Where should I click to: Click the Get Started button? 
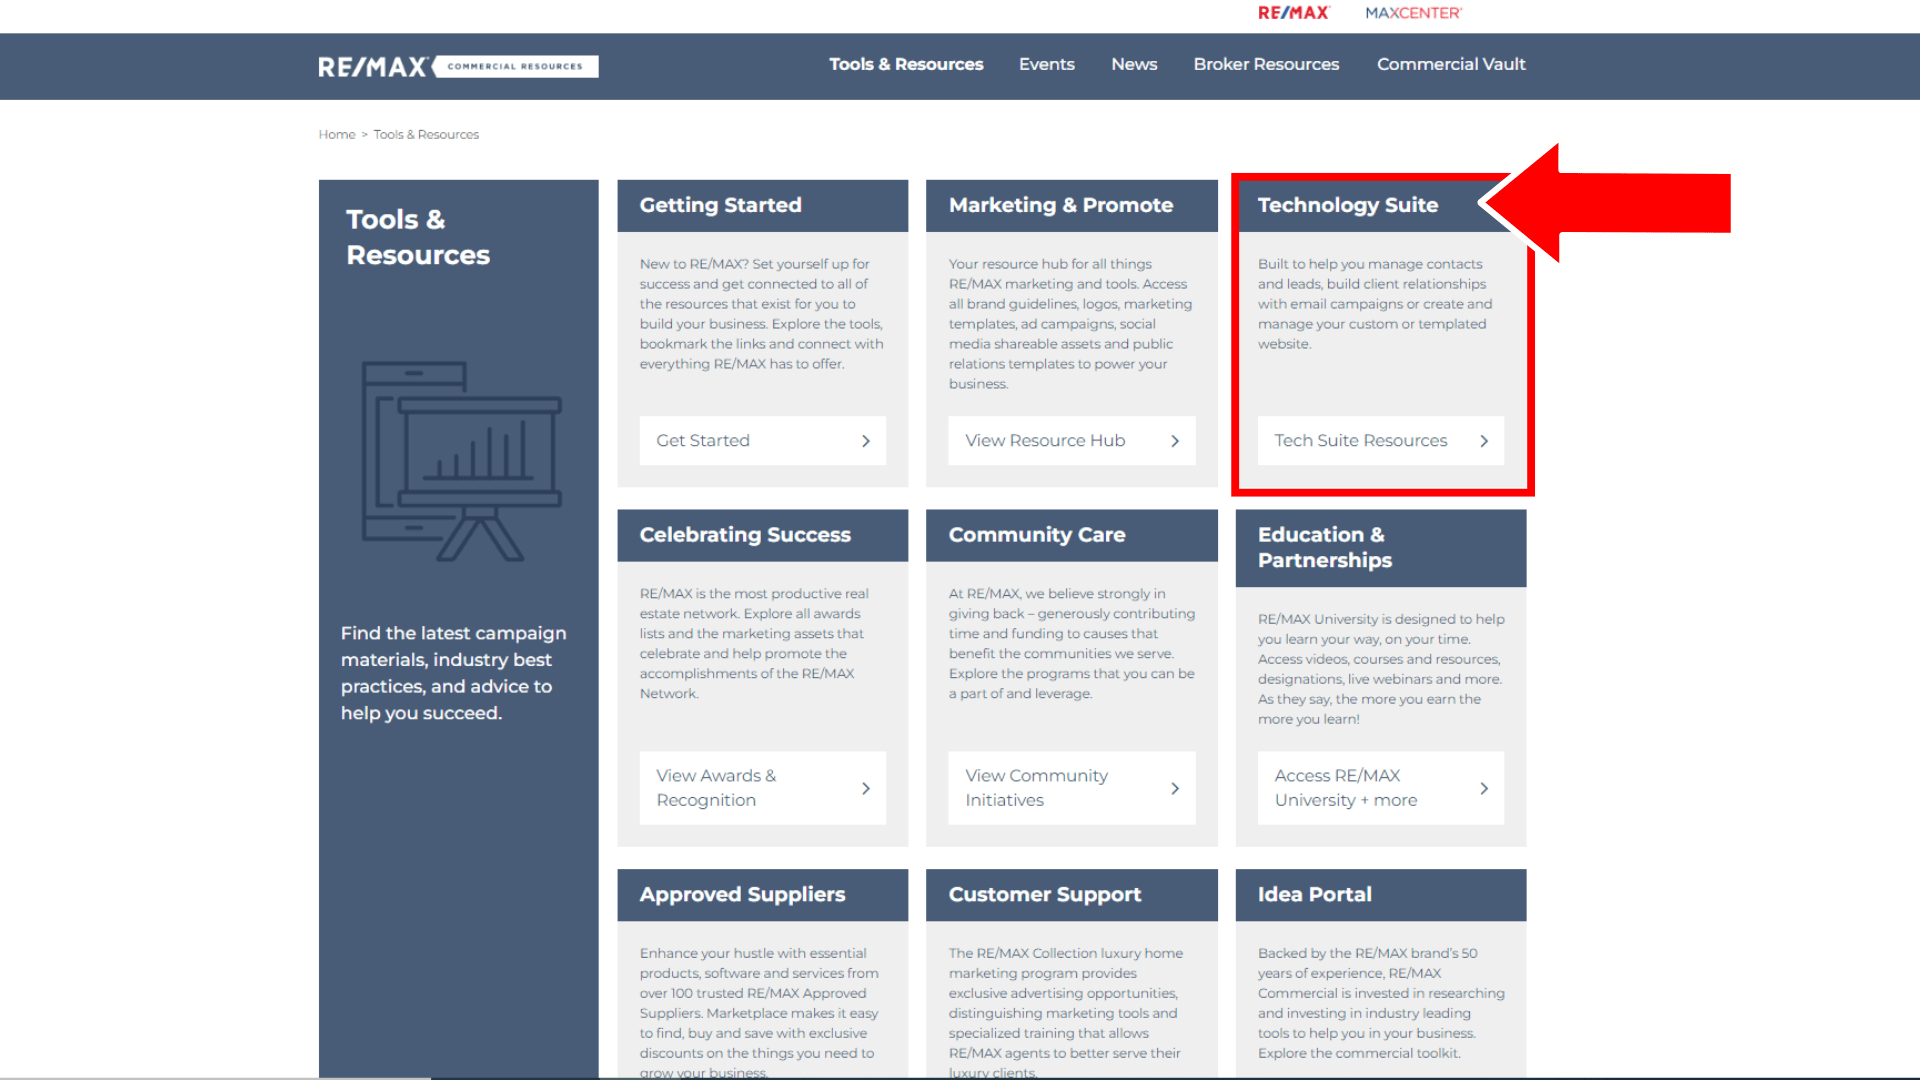point(762,440)
